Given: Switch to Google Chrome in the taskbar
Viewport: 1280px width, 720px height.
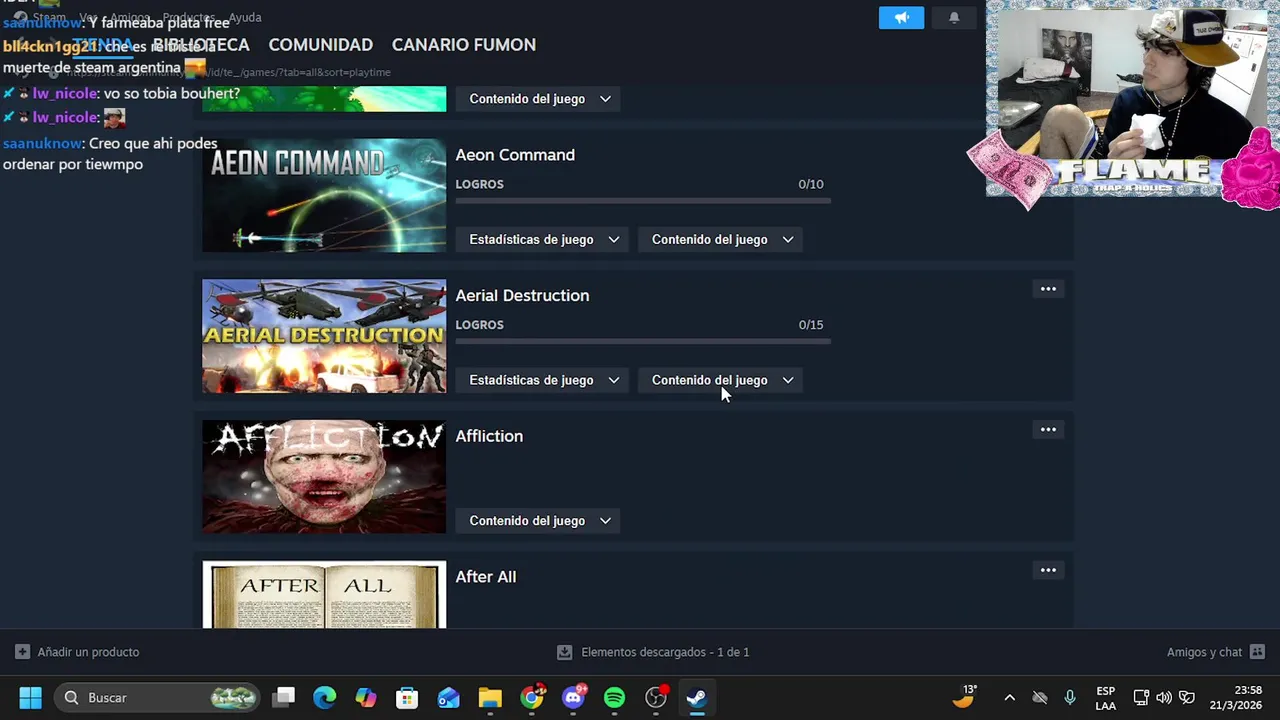Looking at the screenshot, I should 532,698.
